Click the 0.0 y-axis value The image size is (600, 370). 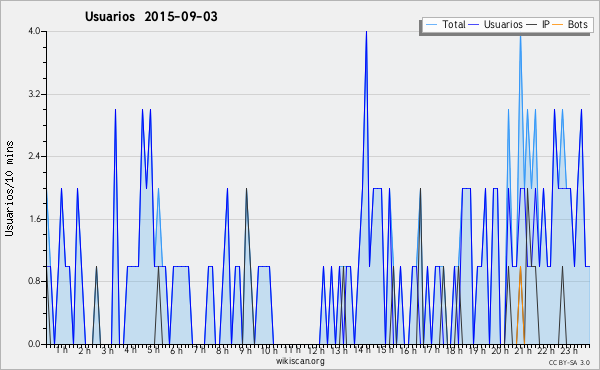(34, 344)
